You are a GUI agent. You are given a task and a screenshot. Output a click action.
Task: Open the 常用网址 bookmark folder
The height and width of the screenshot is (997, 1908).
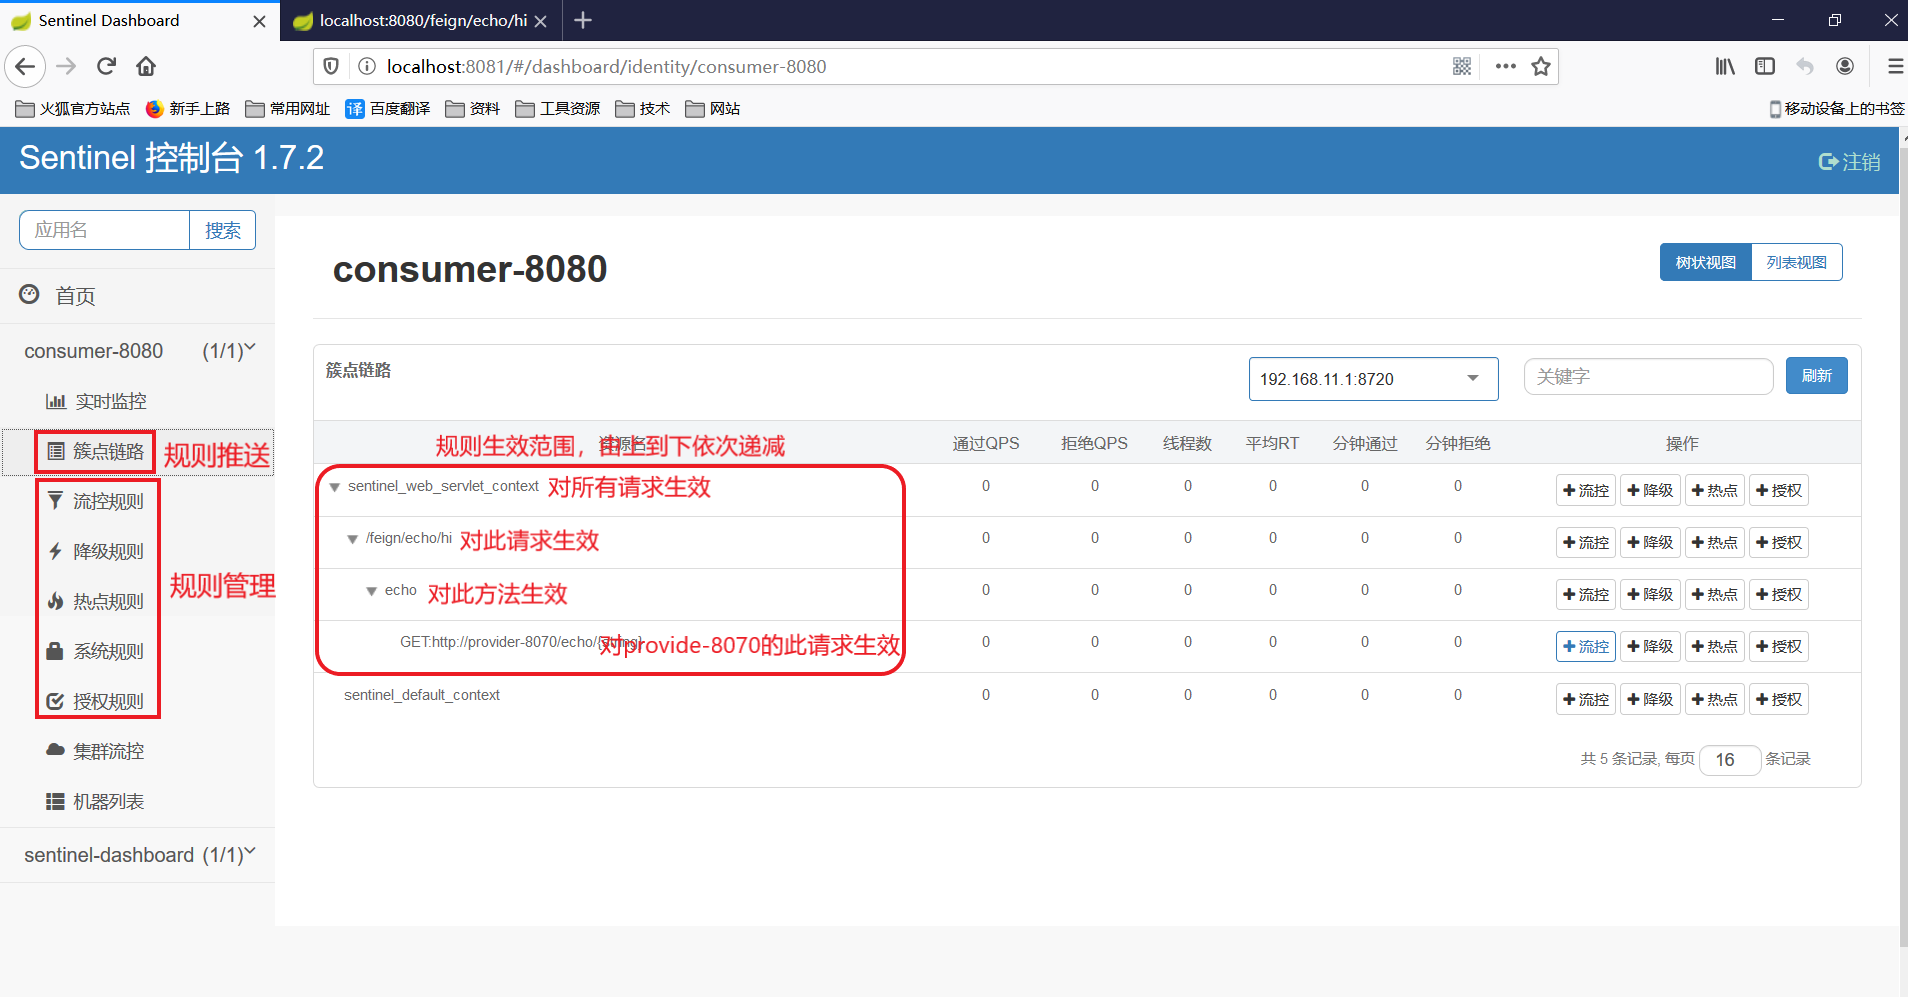coord(288,108)
